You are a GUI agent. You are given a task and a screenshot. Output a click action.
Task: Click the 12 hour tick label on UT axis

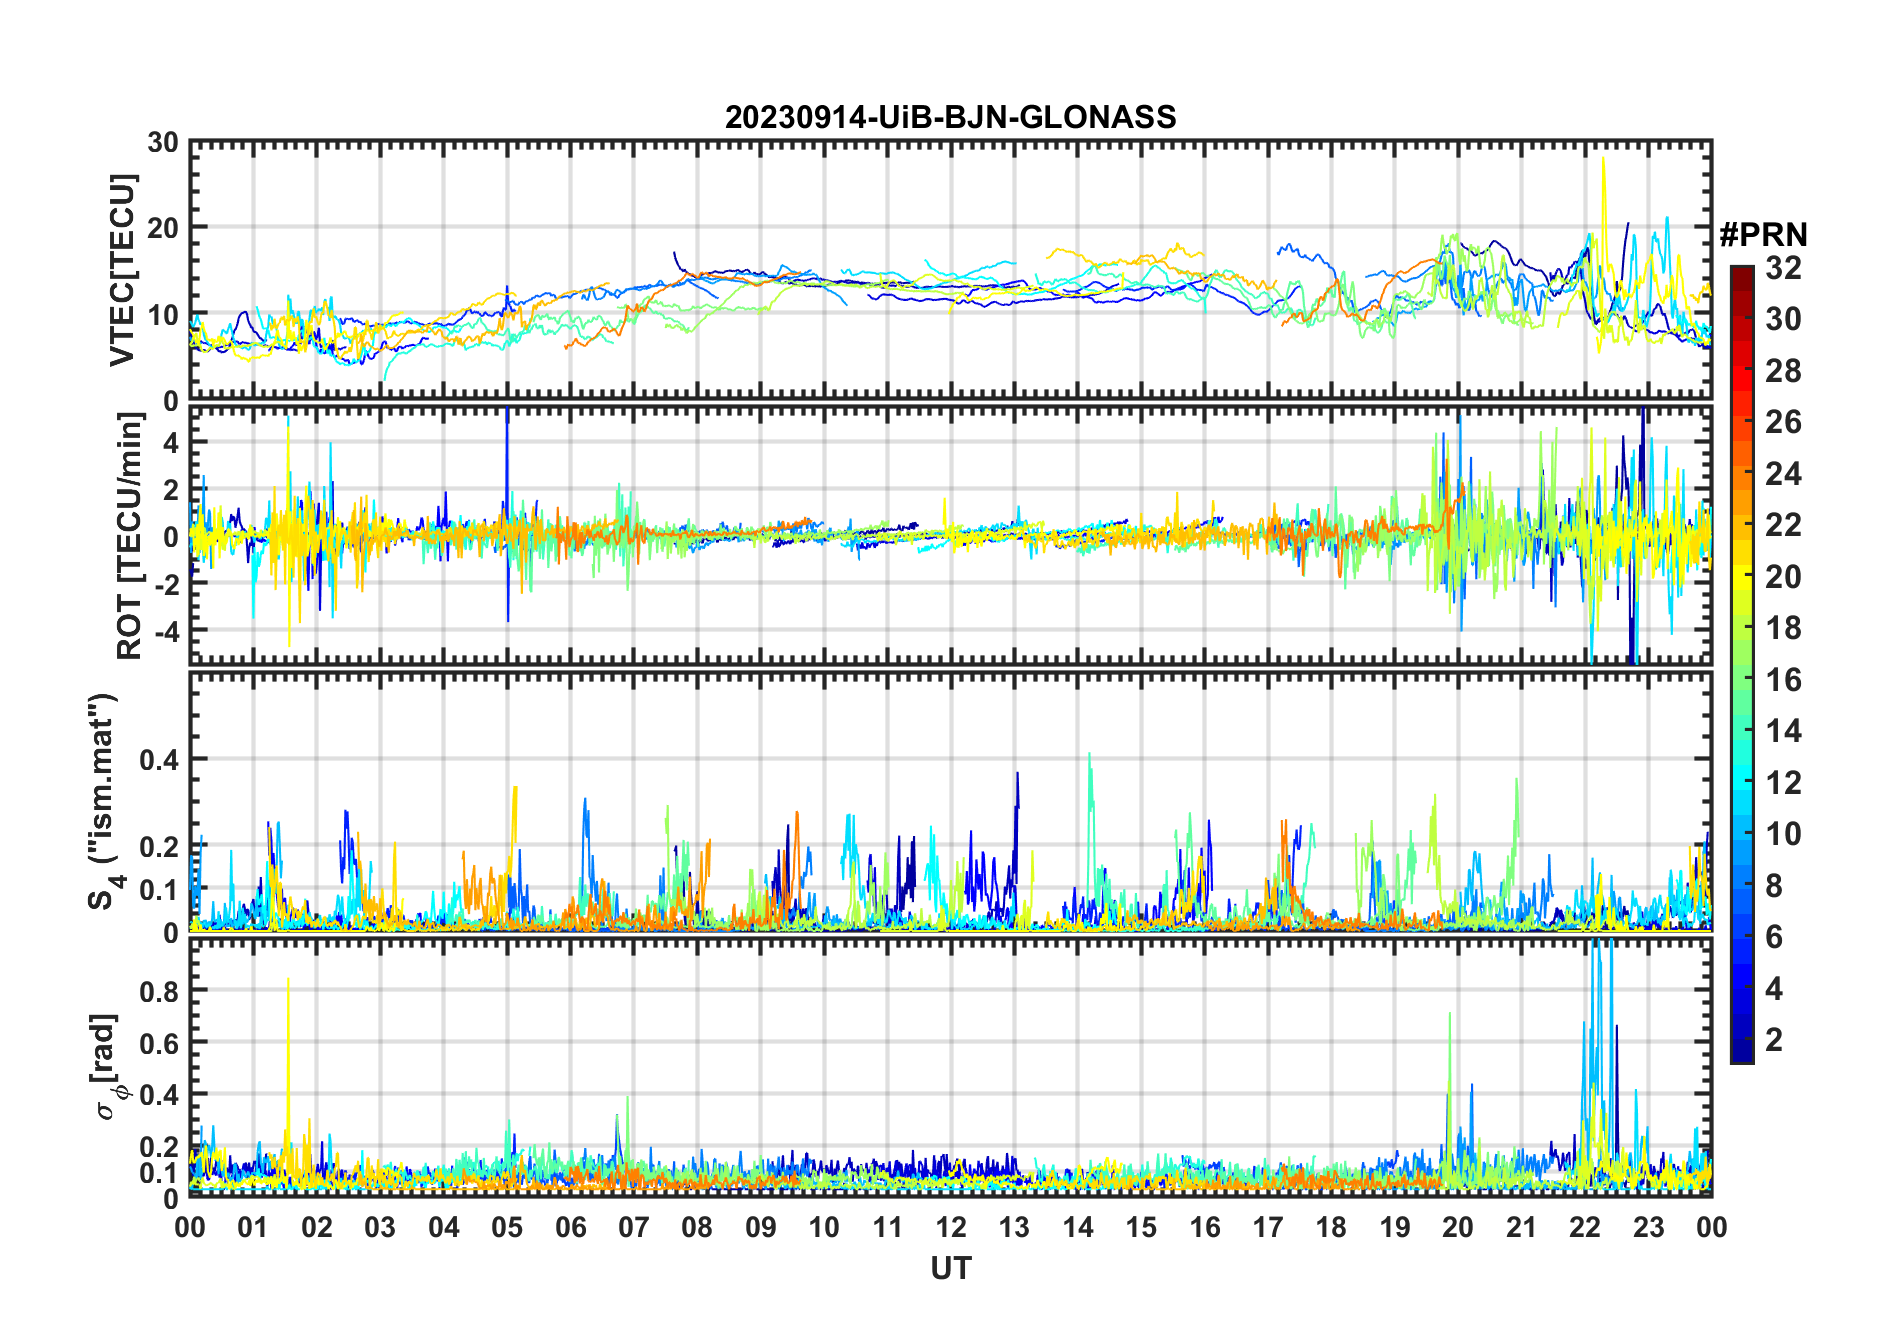951,1227
